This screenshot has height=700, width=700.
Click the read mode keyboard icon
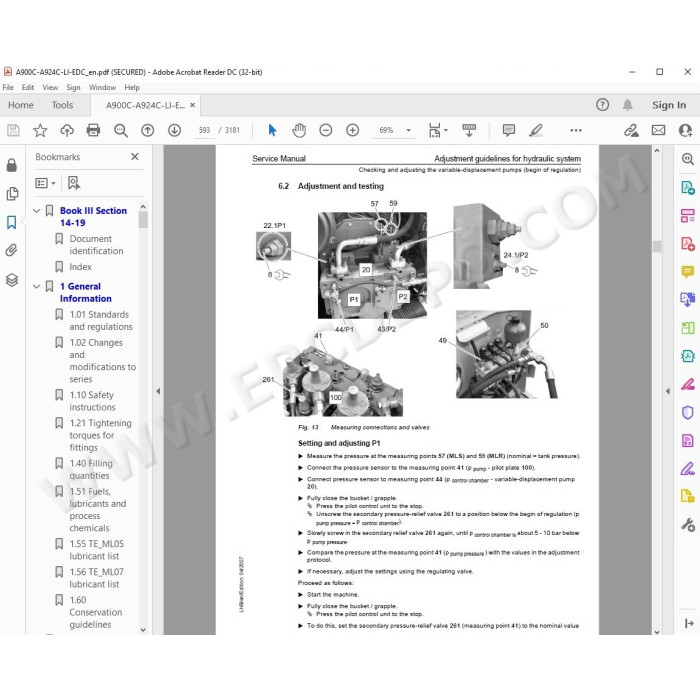pyautogui.click(x=469, y=130)
